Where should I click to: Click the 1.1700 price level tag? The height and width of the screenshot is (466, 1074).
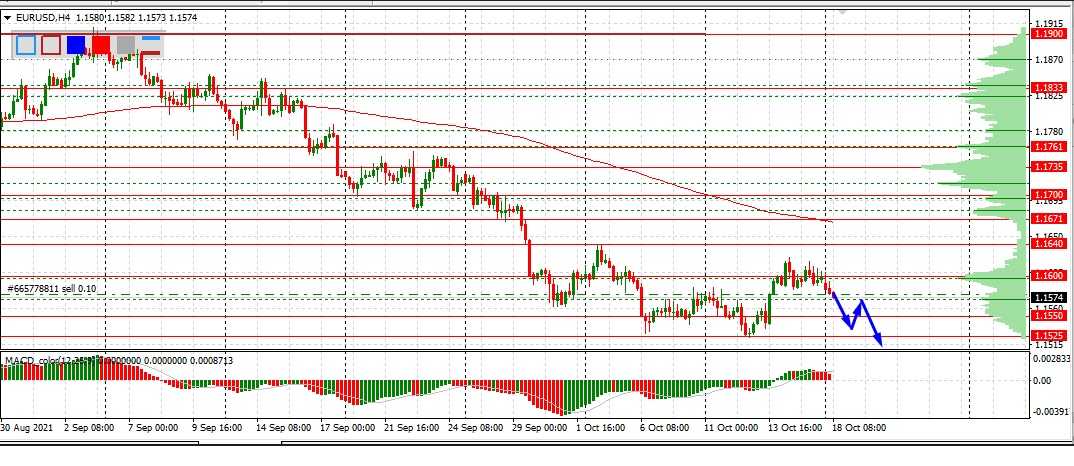point(1049,195)
